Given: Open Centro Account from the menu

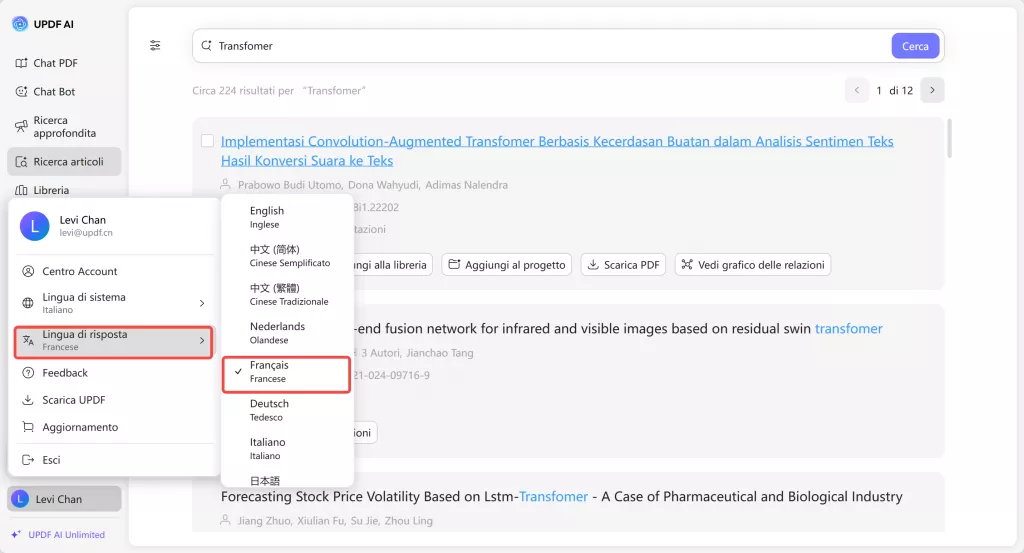Looking at the screenshot, I should [79, 271].
